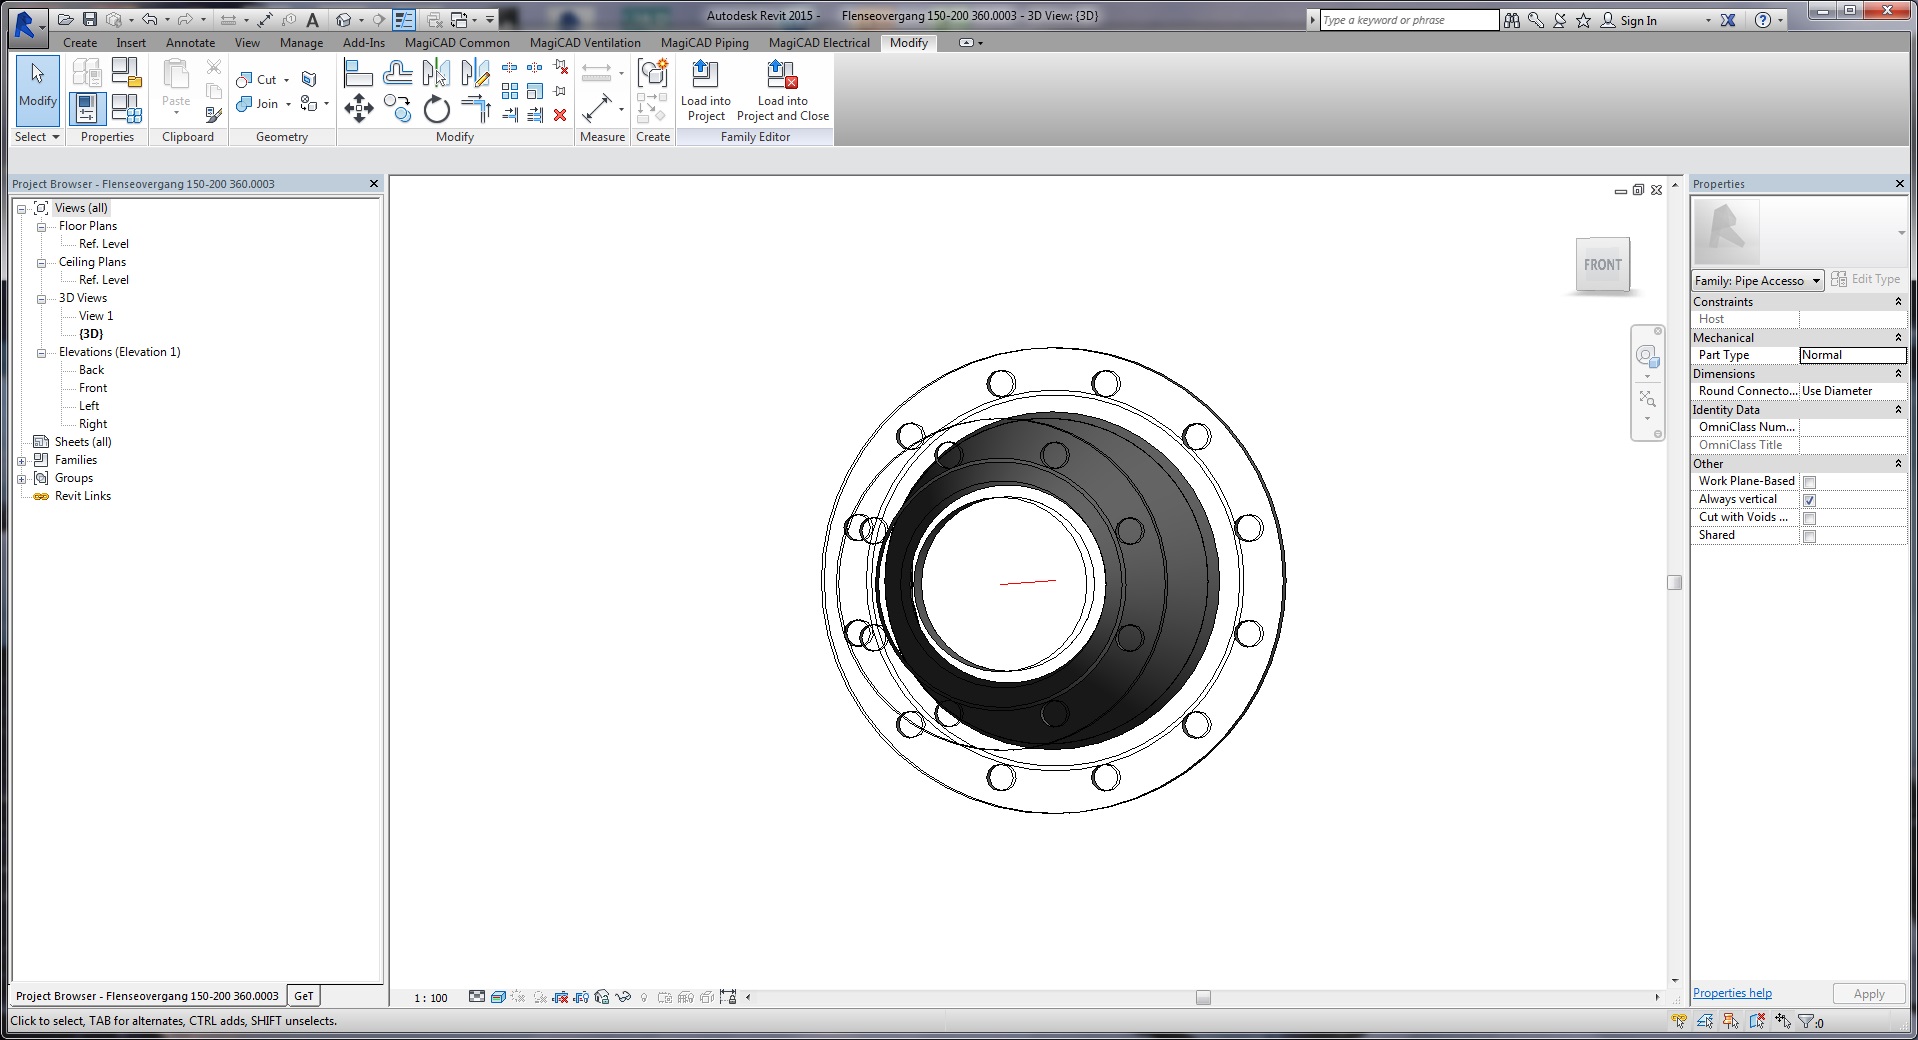Select the Rotate tool icon
Image resolution: width=1918 pixels, height=1040 pixels.
[x=436, y=109]
